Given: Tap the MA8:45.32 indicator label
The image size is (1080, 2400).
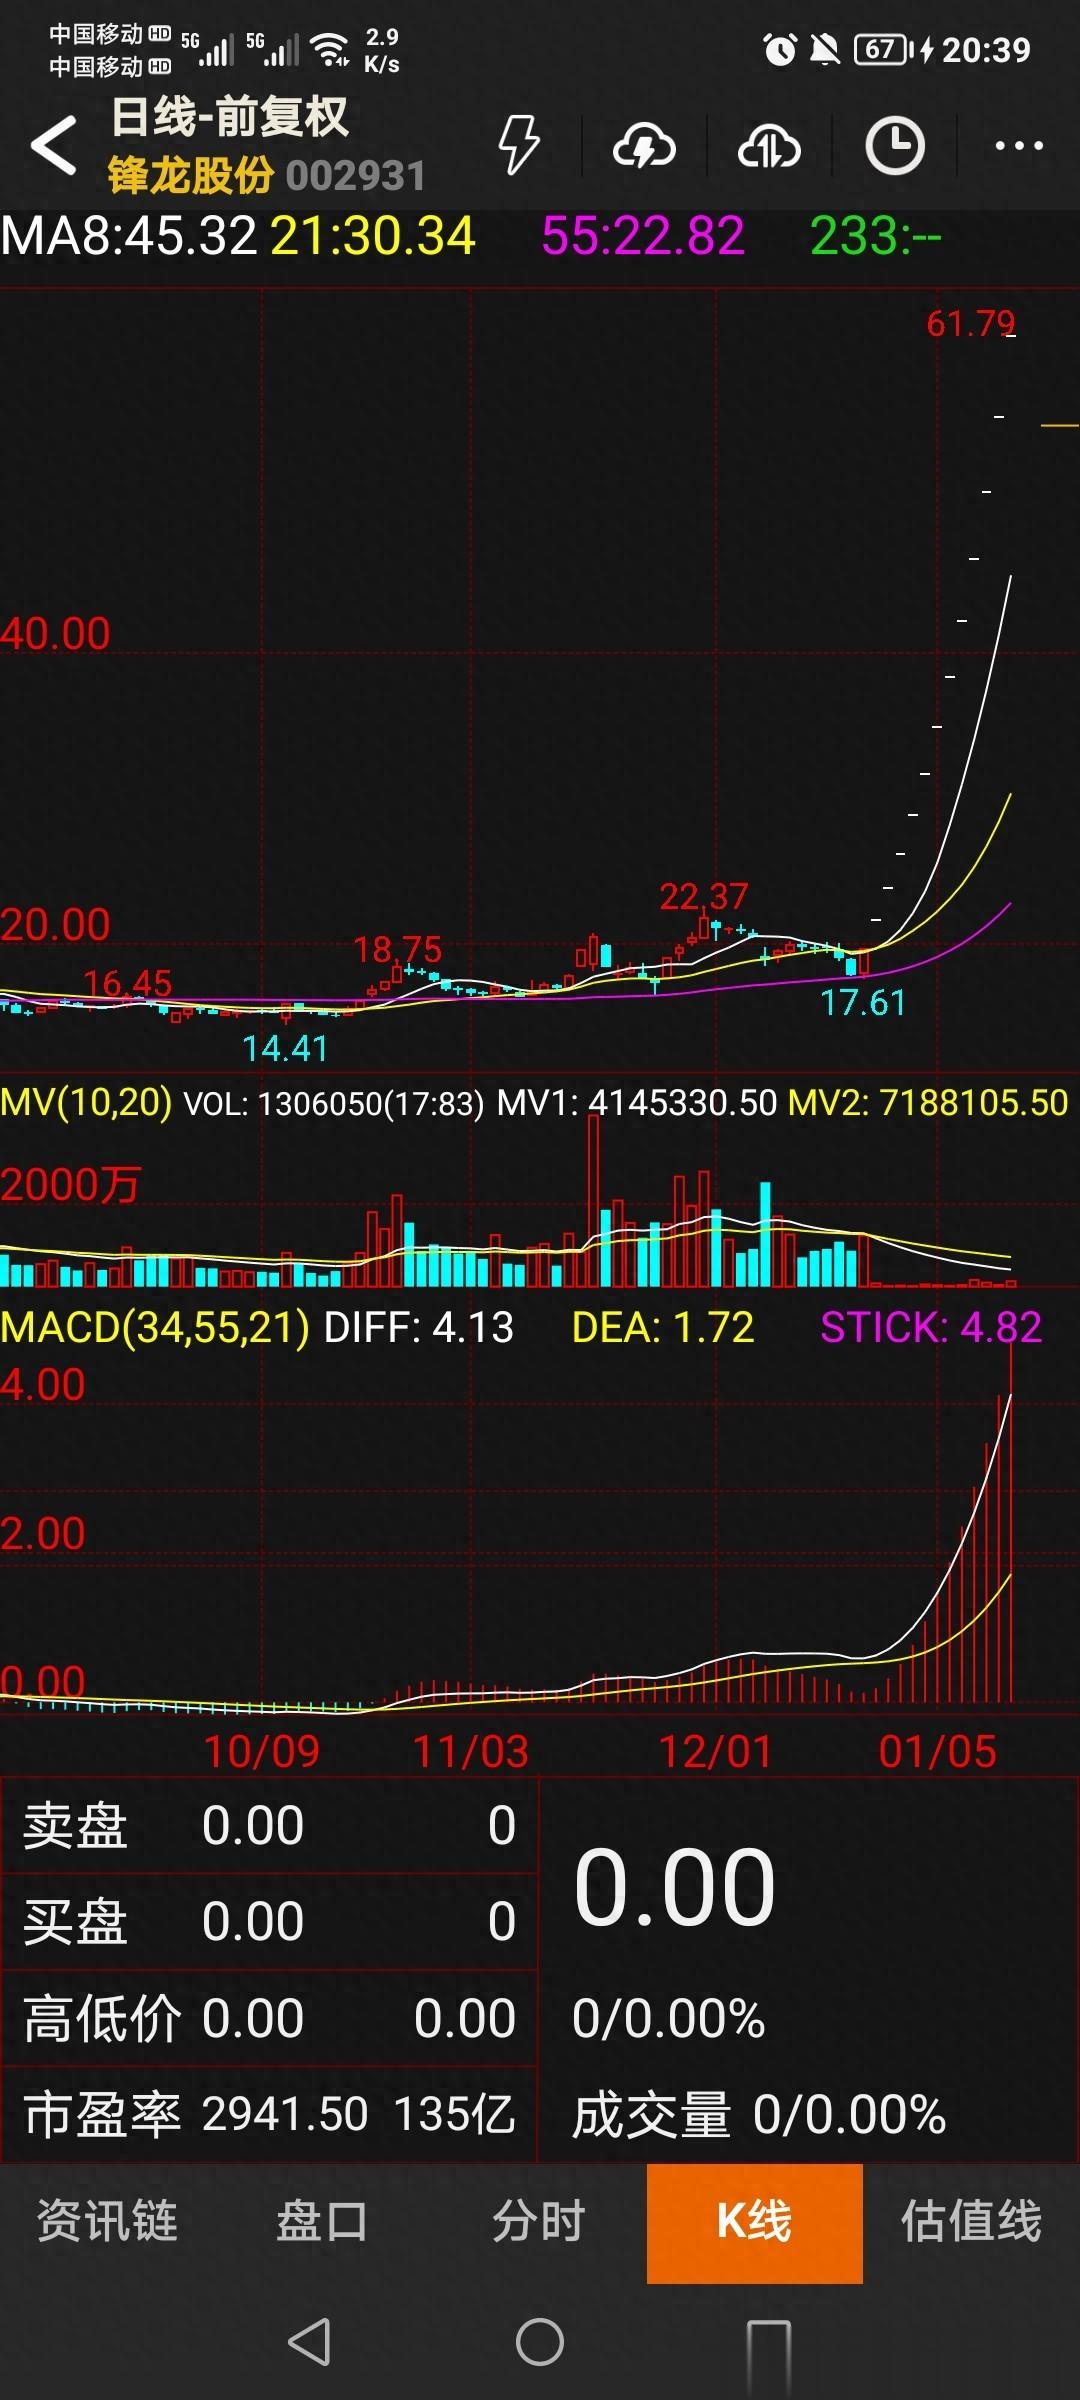Looking at the screenshot, I should [x=129, y=237].
